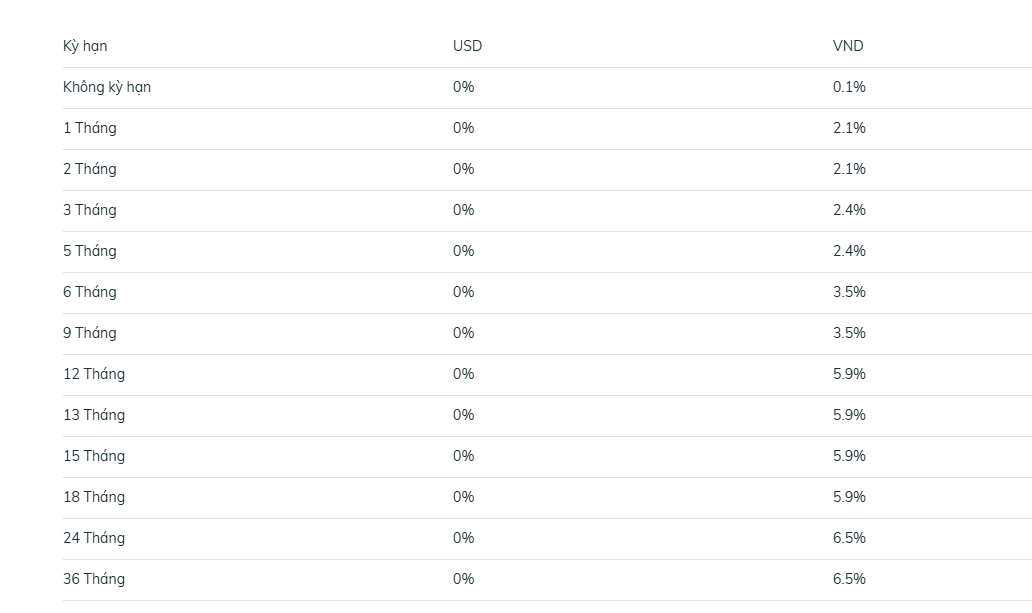Click the "24 Tháng" term label
This screenshot has height=613, width=1032.
pyautogui.click(x=94, y=539)
